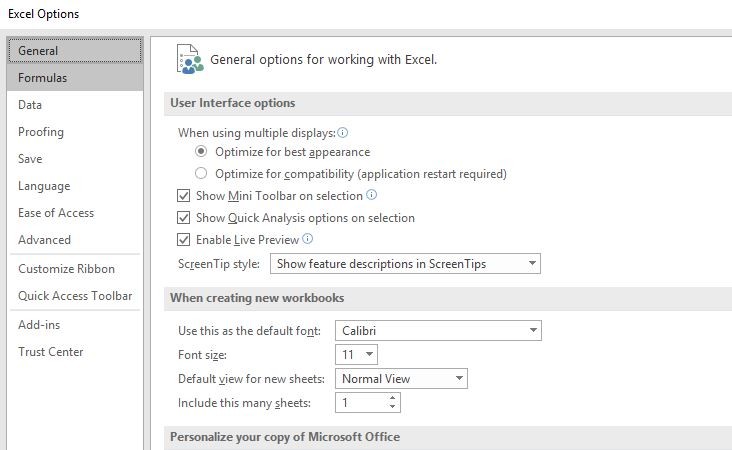Toggle Show Quick Analysis options checkbox
Screen dimensions: 732x450
coord(183,218)
